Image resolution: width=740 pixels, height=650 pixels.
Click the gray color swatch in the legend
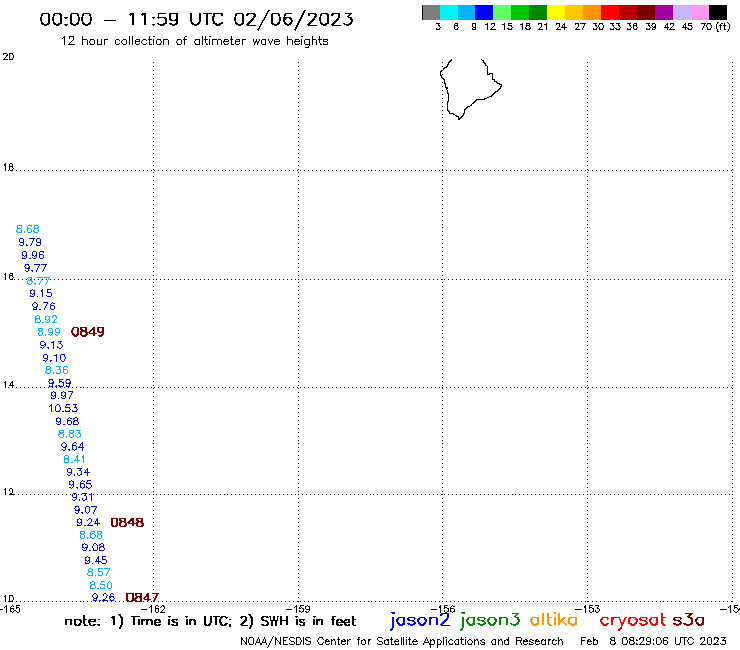click(x=431, y=12)
